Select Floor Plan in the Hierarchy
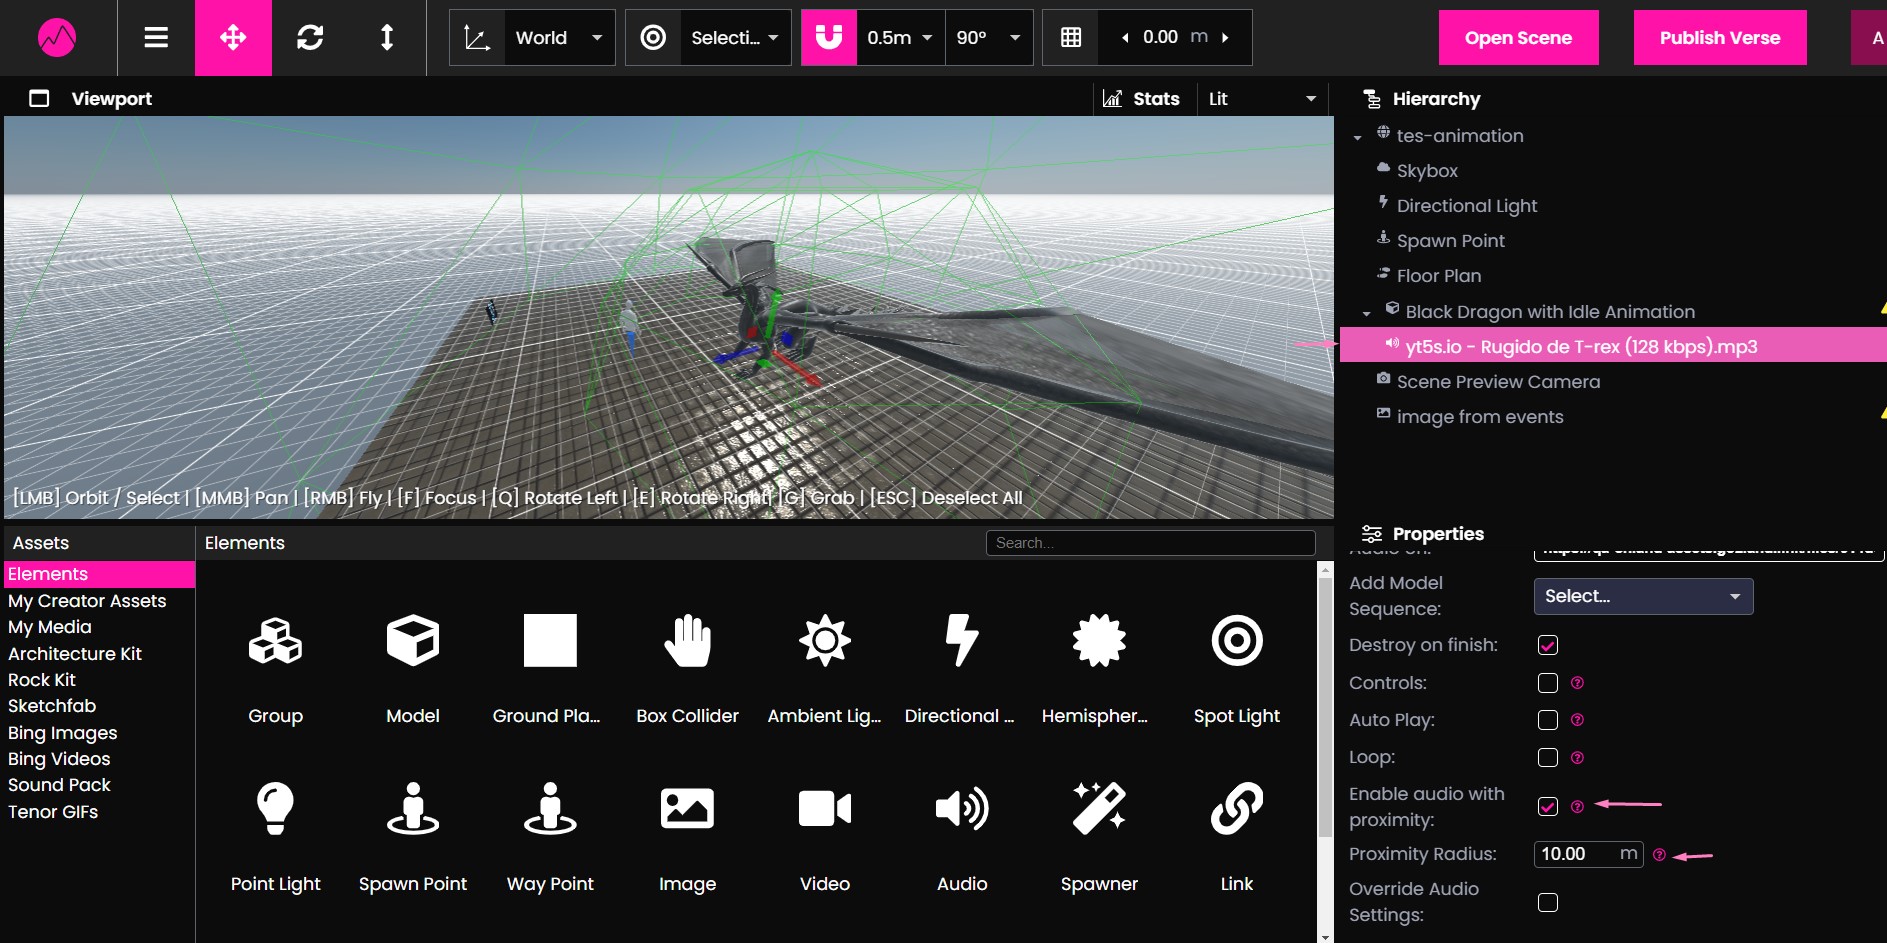Viewport: 1887px width, 943px height. (1438, 276)
